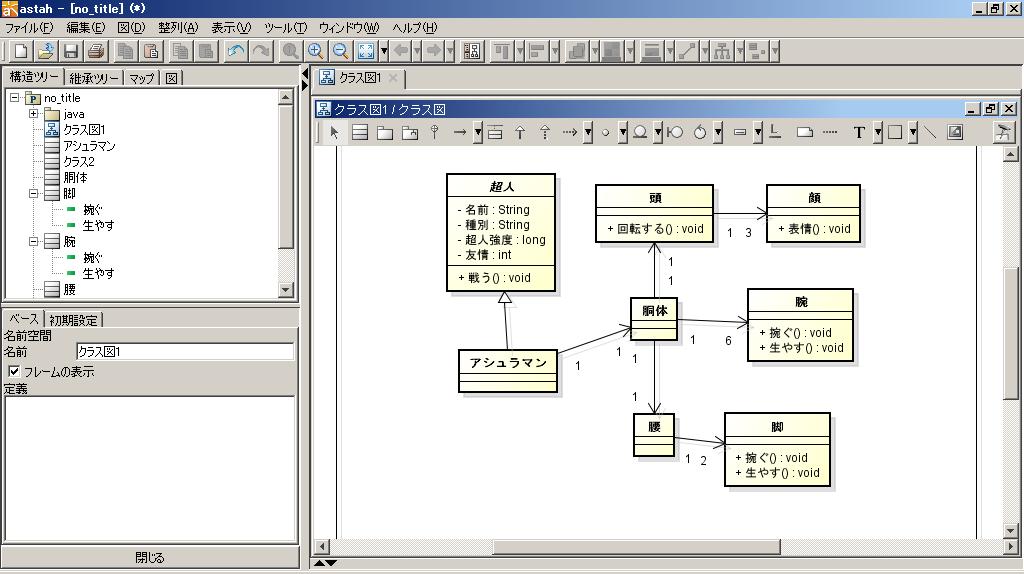
Task: Click the Zoom In magnifier icon
Action: (316, 51)
